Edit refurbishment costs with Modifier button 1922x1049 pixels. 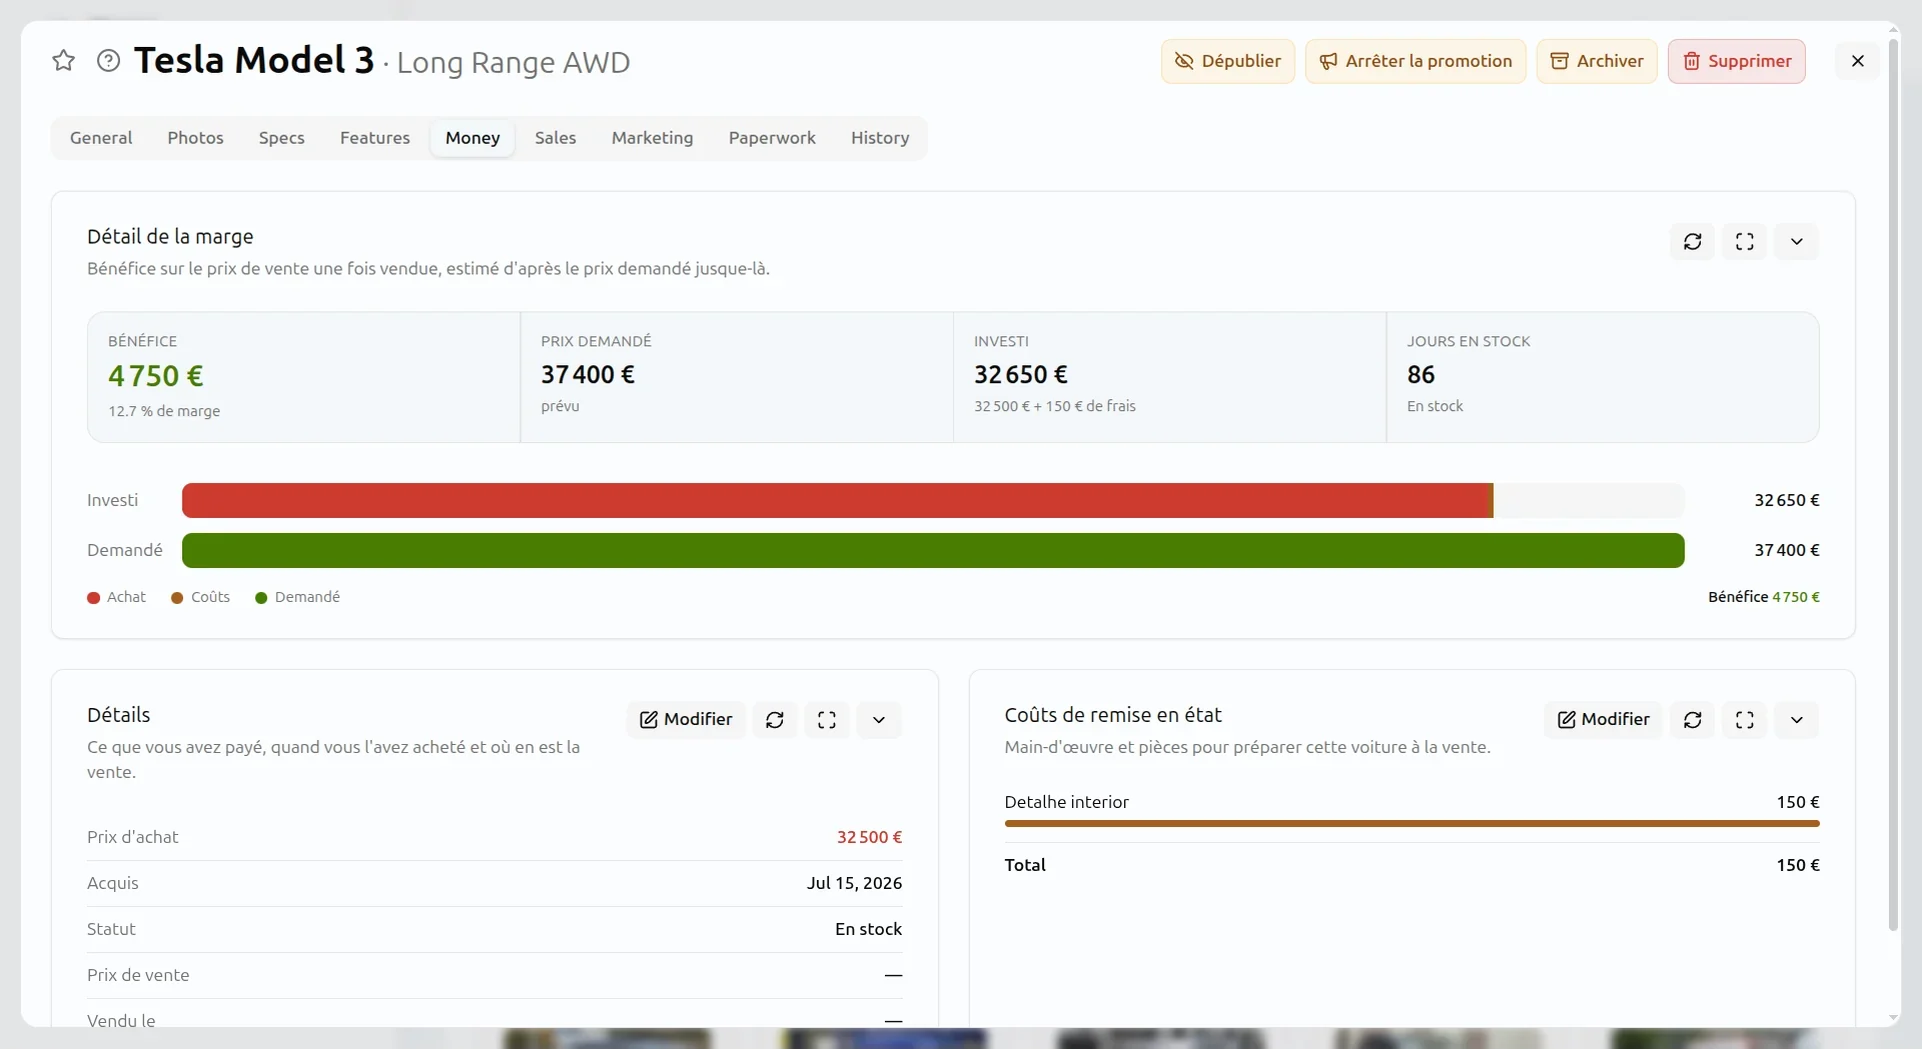coord(1603,720)
